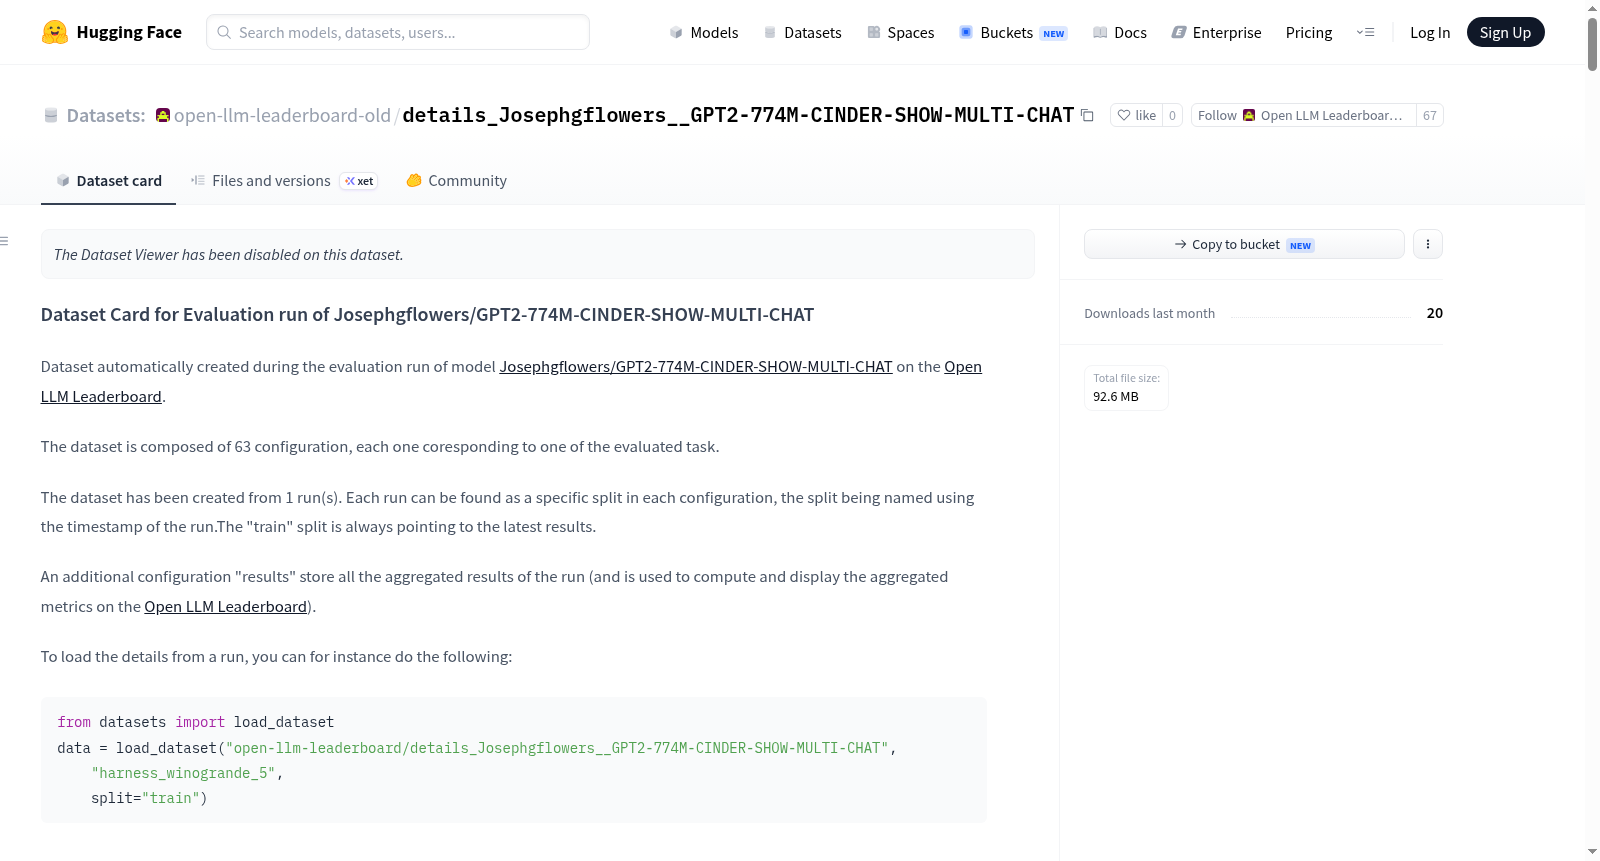1600x861 pixels.
Task: Click the Sign Up button
Action: pyautogui.click(x=1505, y=32)
